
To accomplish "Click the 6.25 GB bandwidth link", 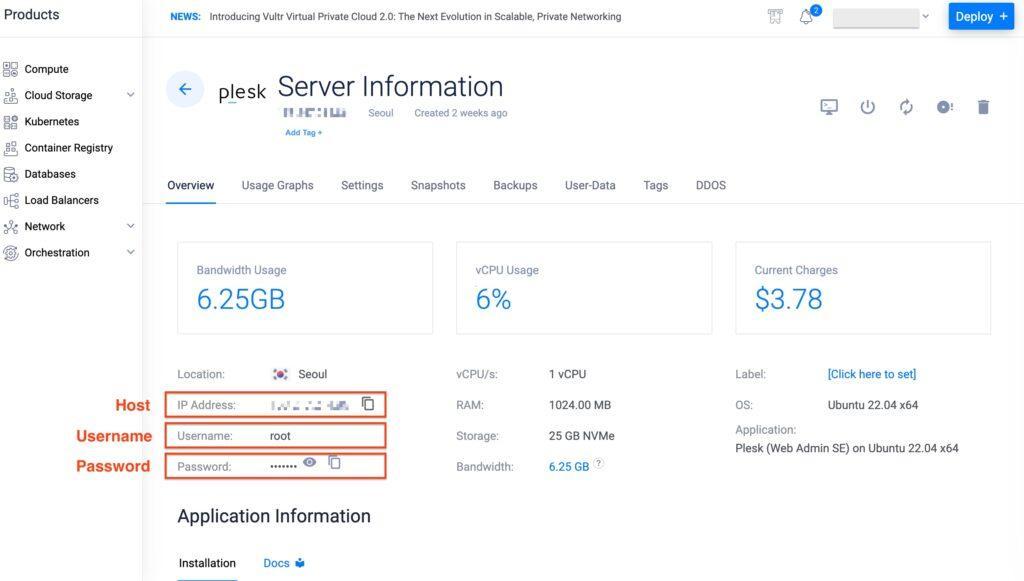I will (x=569, y=467).
